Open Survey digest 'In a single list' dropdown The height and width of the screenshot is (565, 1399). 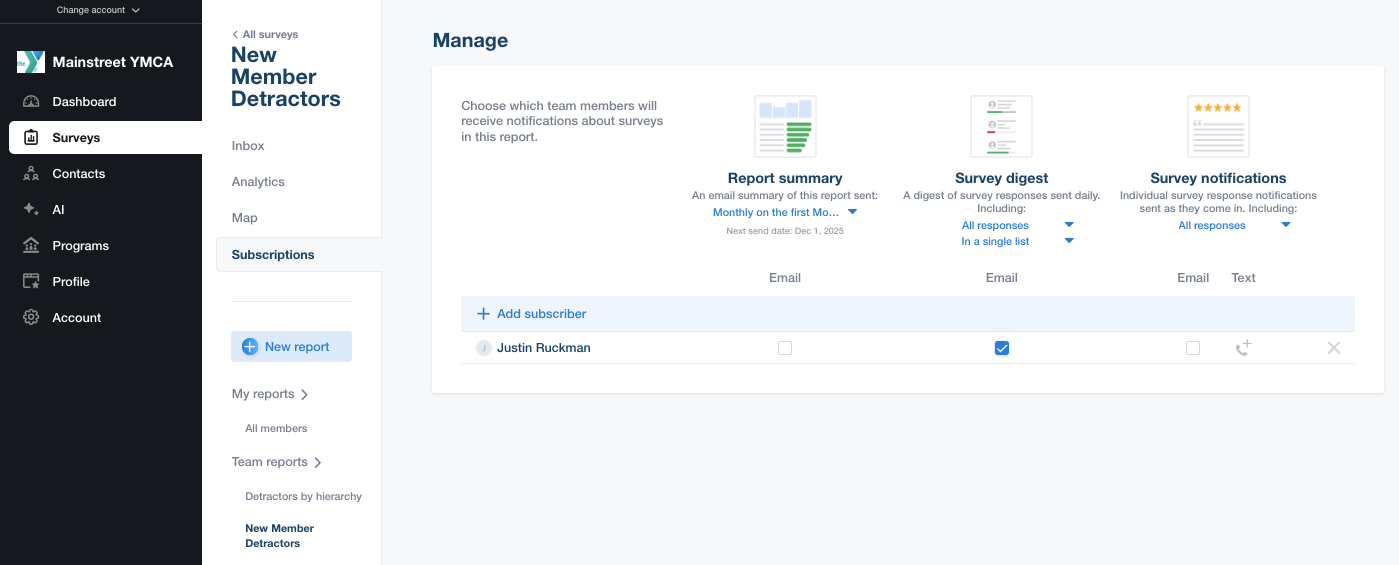pos(1017,241)
